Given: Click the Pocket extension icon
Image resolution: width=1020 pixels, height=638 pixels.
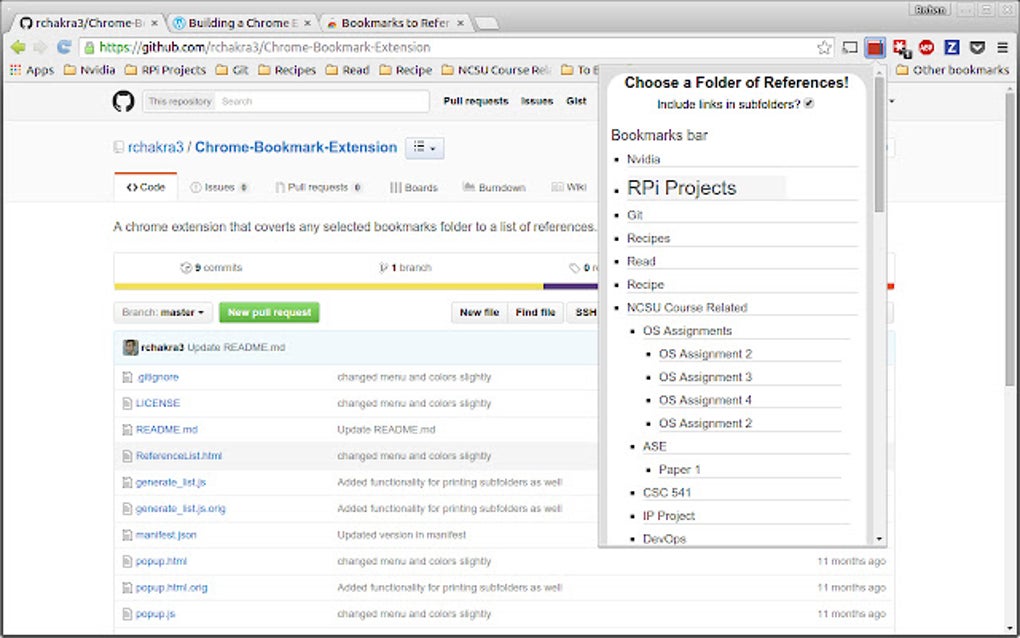Looking at the screenshot, I should pyautogui.click(x=977, y=47).
